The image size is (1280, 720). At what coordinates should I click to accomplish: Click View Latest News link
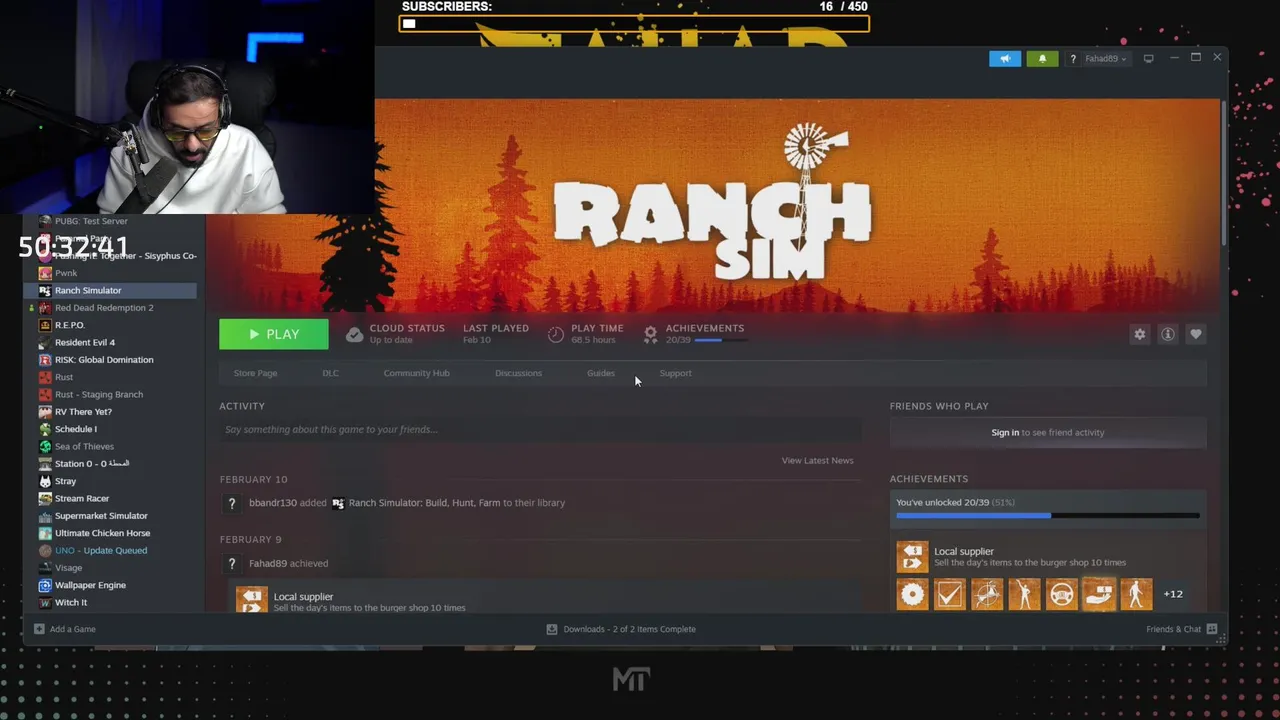coord(817,460)
